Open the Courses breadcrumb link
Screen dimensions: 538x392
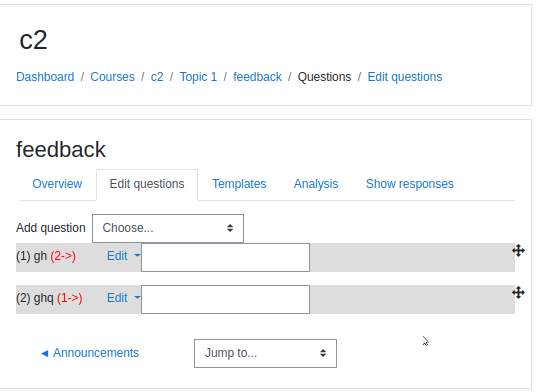[113, 77]
